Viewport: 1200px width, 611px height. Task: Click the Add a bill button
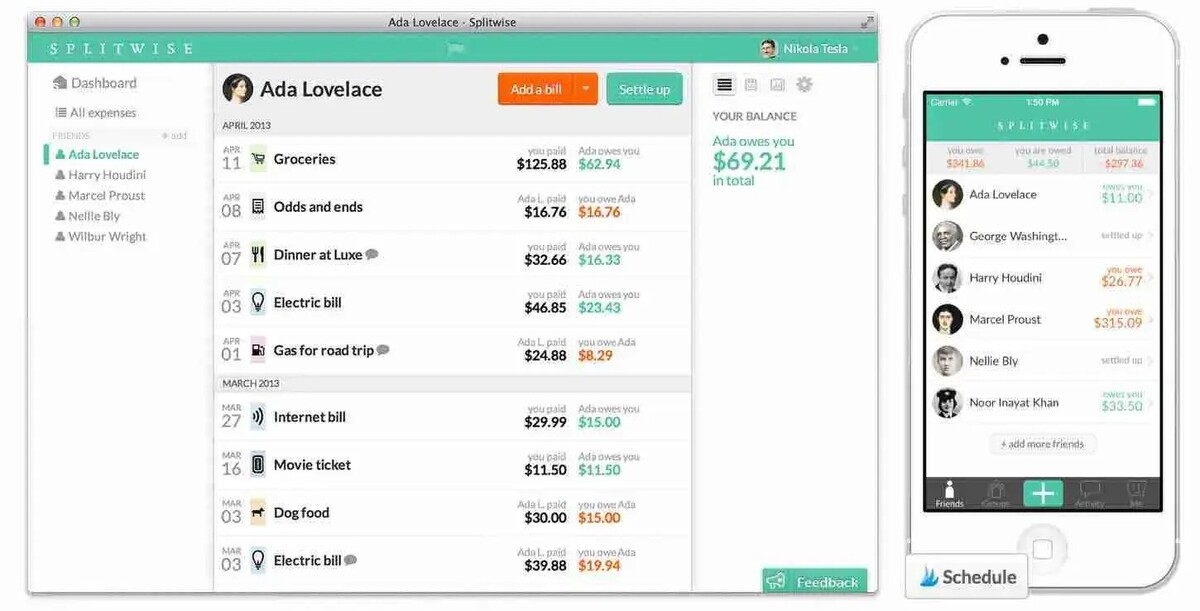pos(536,89)
